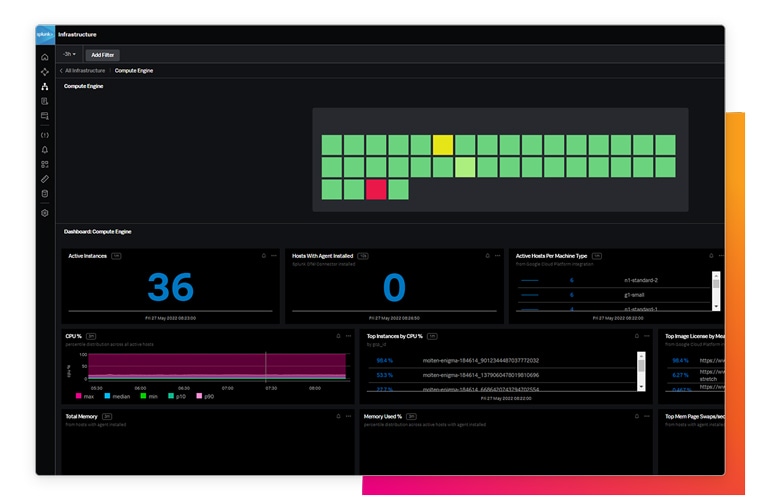Open Data Management sidebar icon
Screen dimensions: 760x500
coord(45,193)
